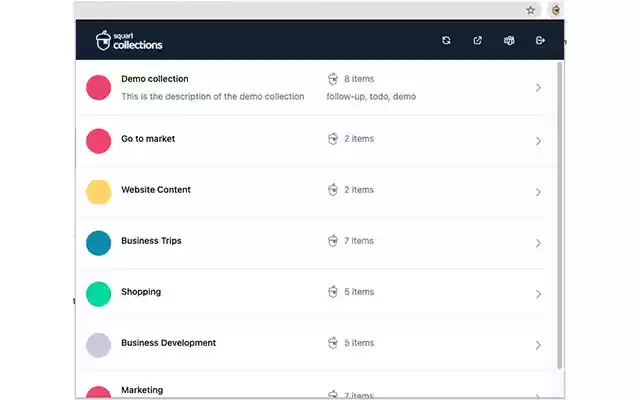Image resolution: width=640 pixels, height=400 pixels.
Task: Click the Microsoft Teams icon in header
Action: coord(509,40)
